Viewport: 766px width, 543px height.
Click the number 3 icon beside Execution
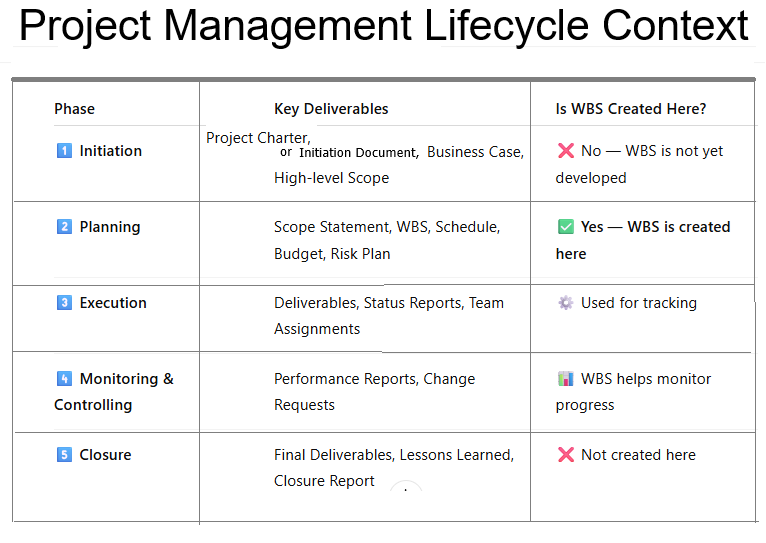pyautogui.click(x=64, y=303)
